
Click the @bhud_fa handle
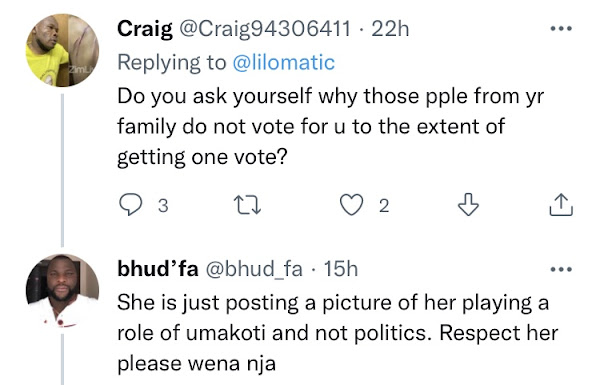(254, 269)
